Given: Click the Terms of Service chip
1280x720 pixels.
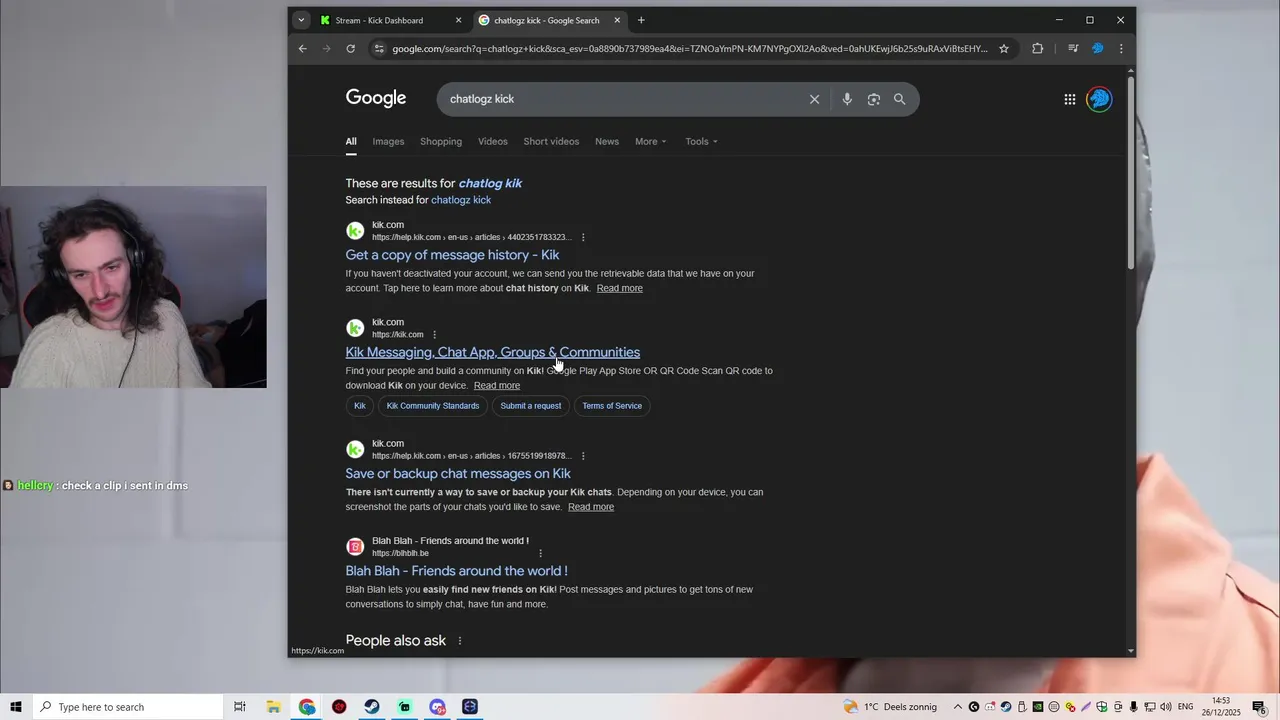Looking at the screenshot, I should point(612,406).
